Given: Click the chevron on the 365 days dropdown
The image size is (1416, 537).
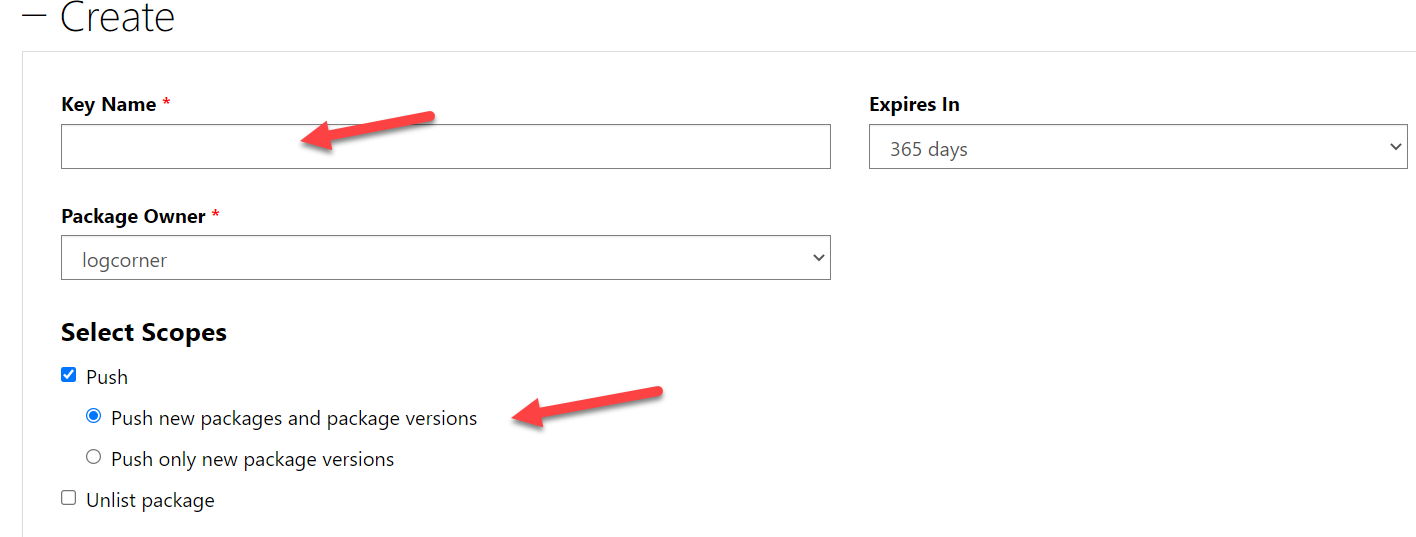Looking at the screenshot, I should pos(1396,147).
